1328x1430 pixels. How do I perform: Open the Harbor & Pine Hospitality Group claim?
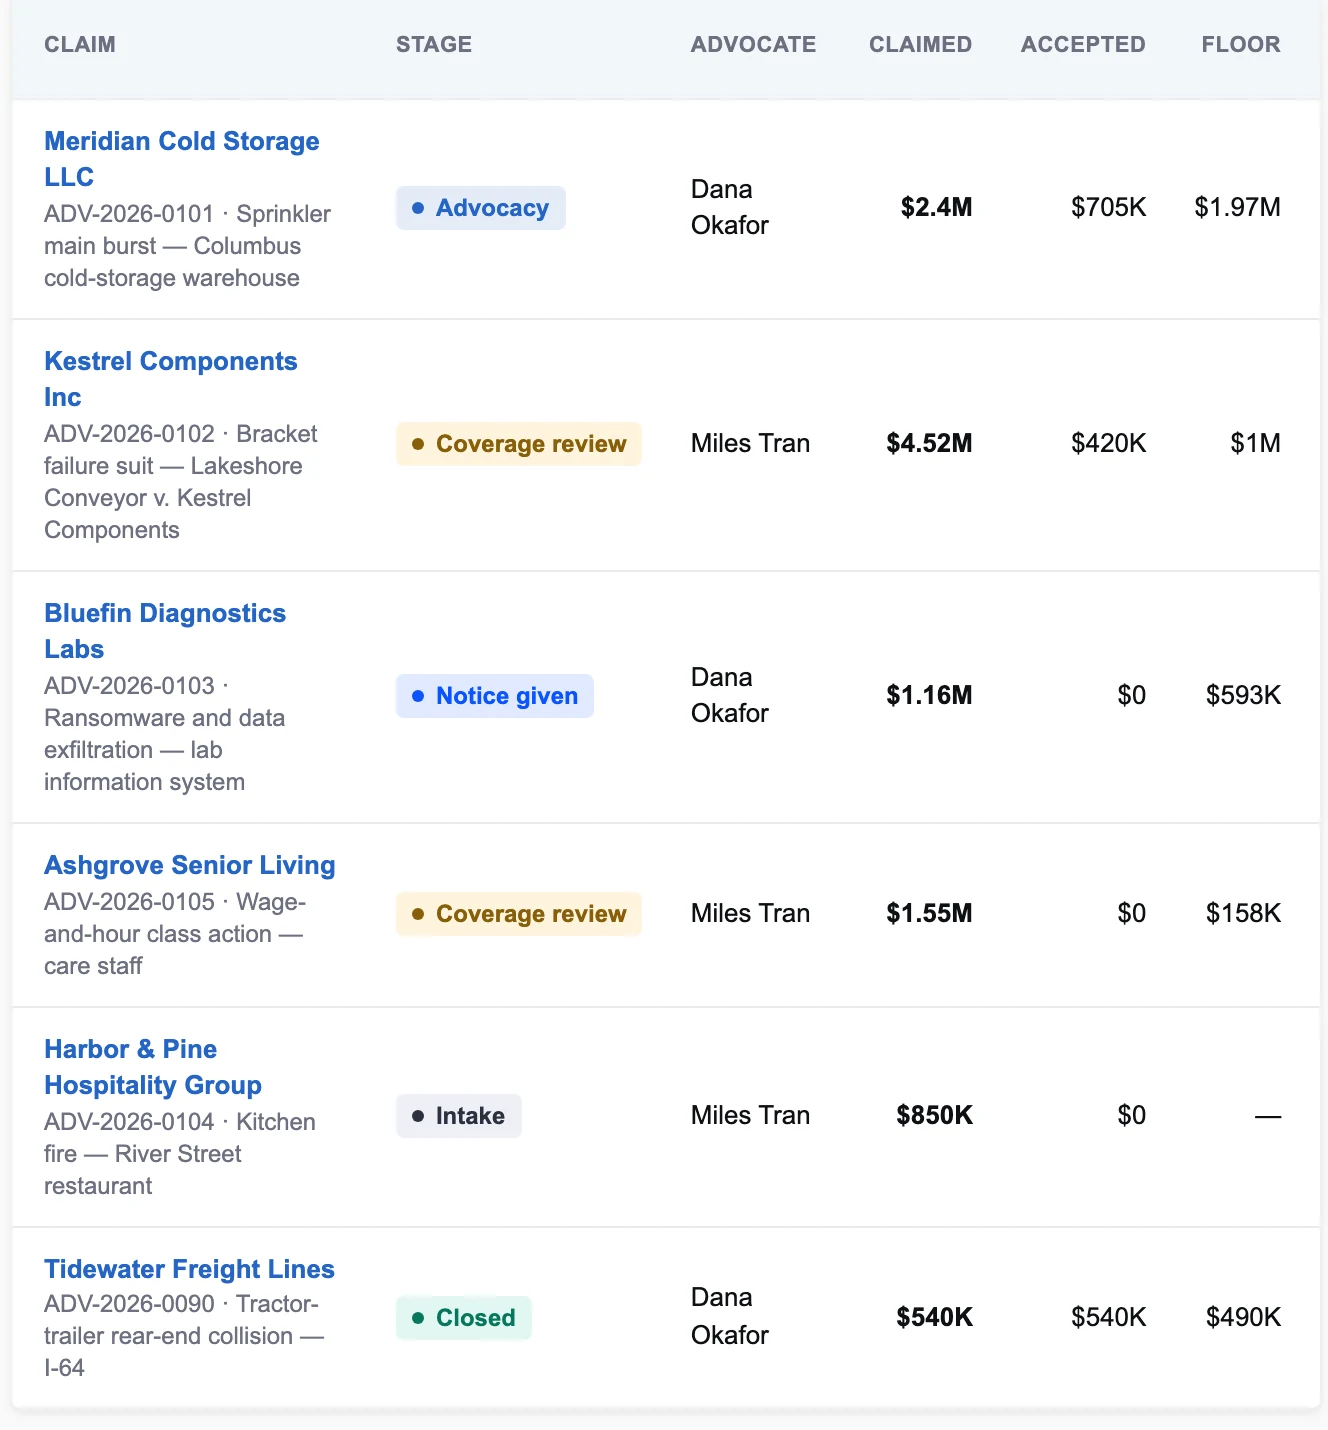[153, 1067]
